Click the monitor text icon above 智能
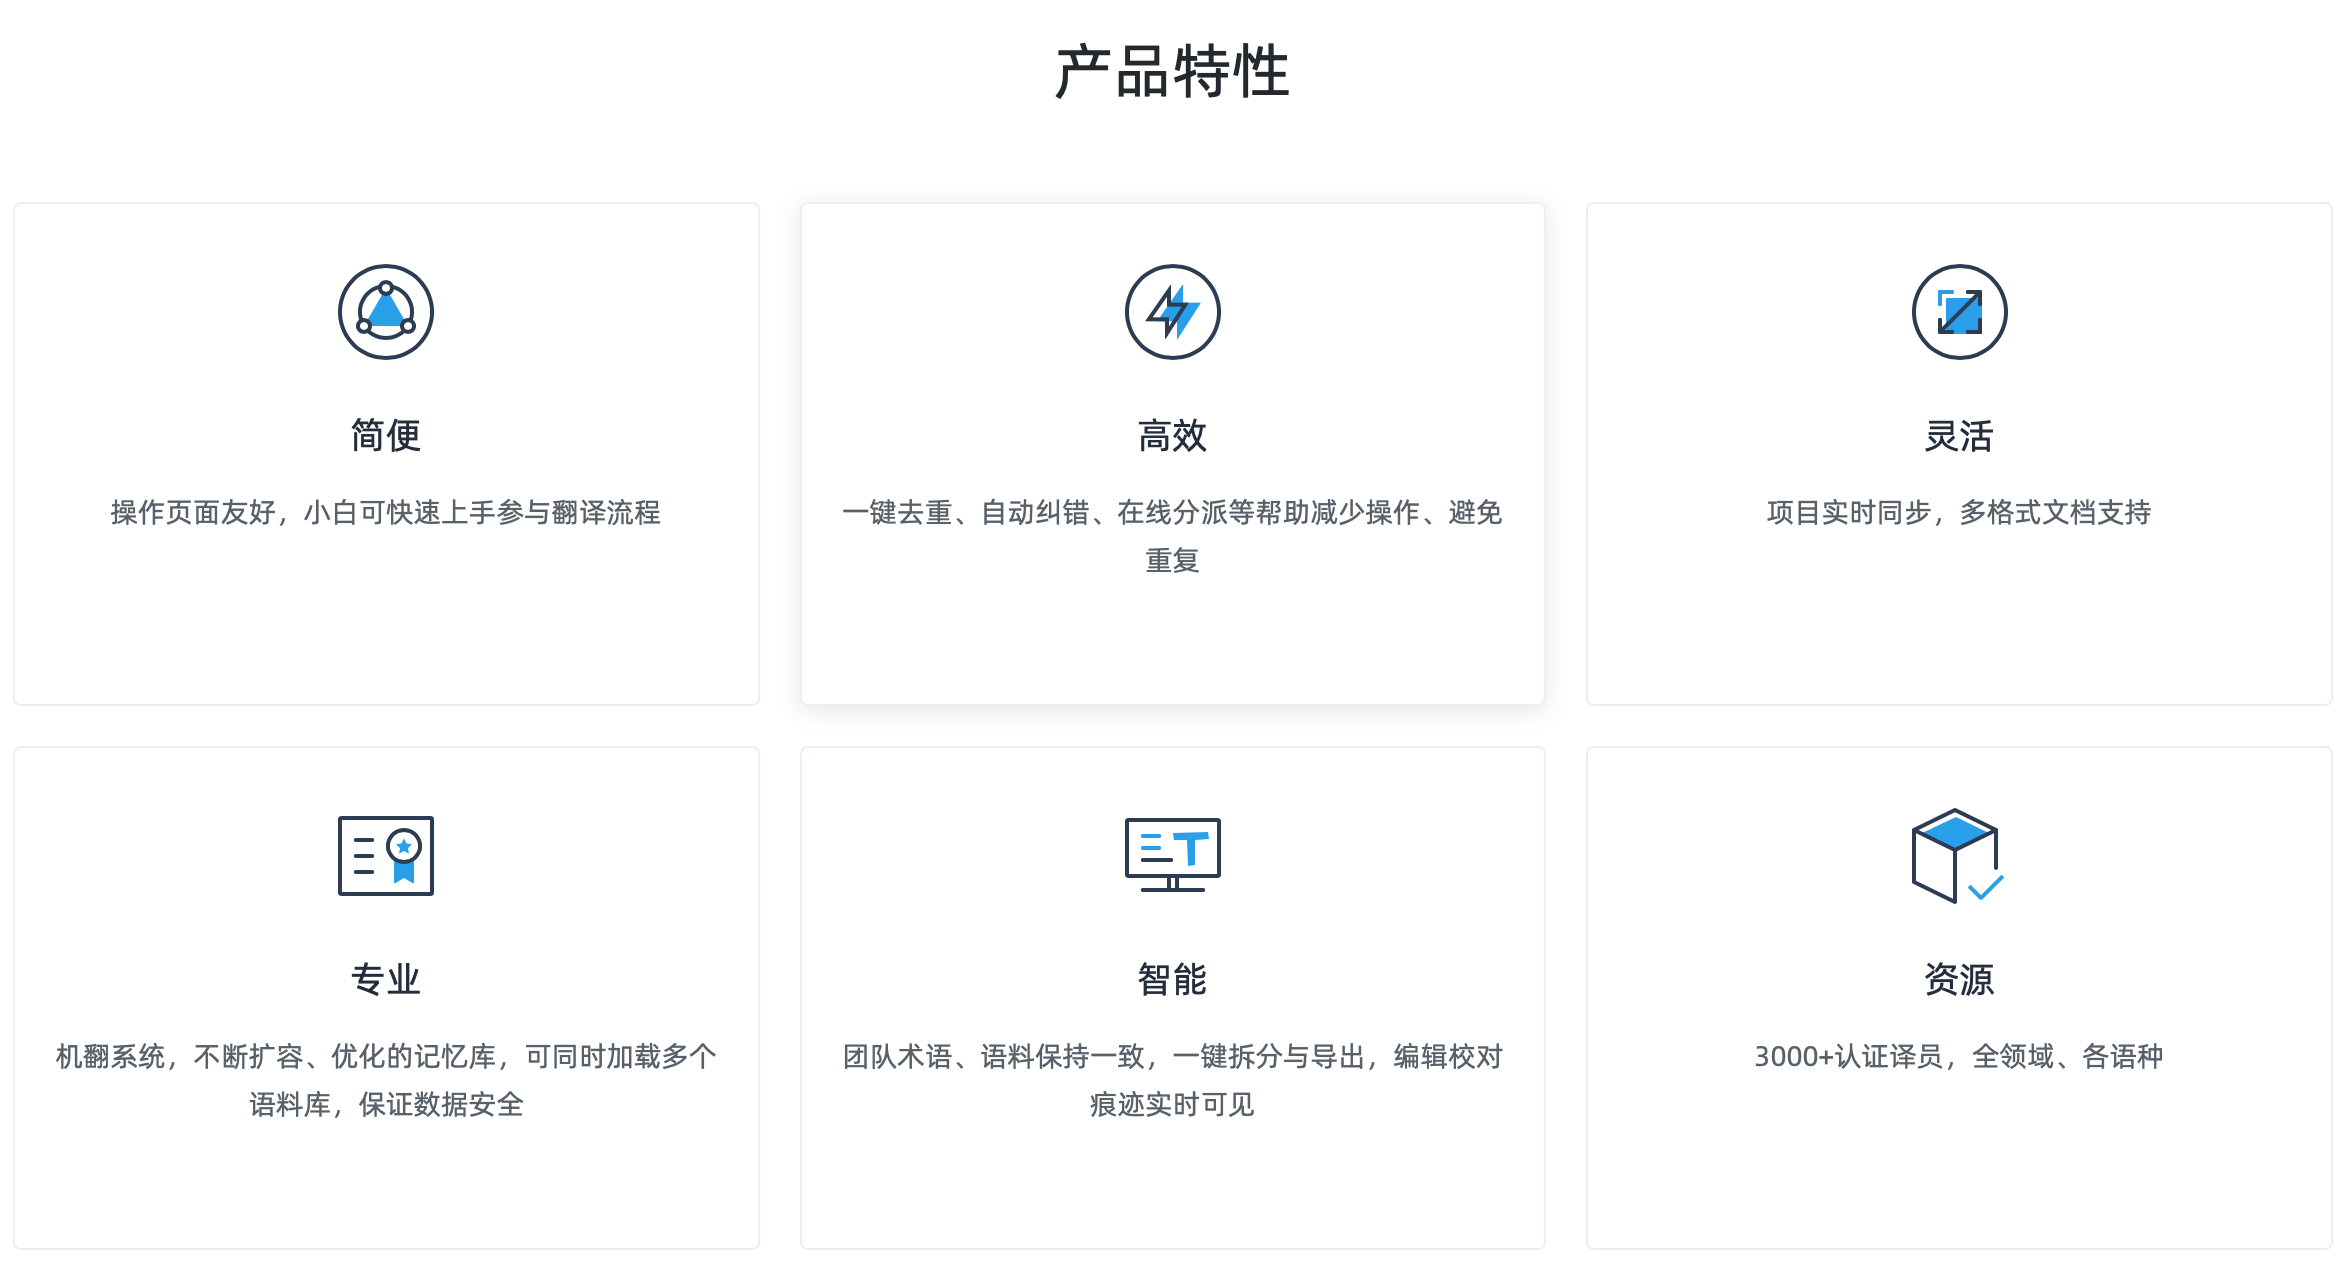Image resolution: width=2348 pixels, height=1270 pixels. (x=1173, y=855)
